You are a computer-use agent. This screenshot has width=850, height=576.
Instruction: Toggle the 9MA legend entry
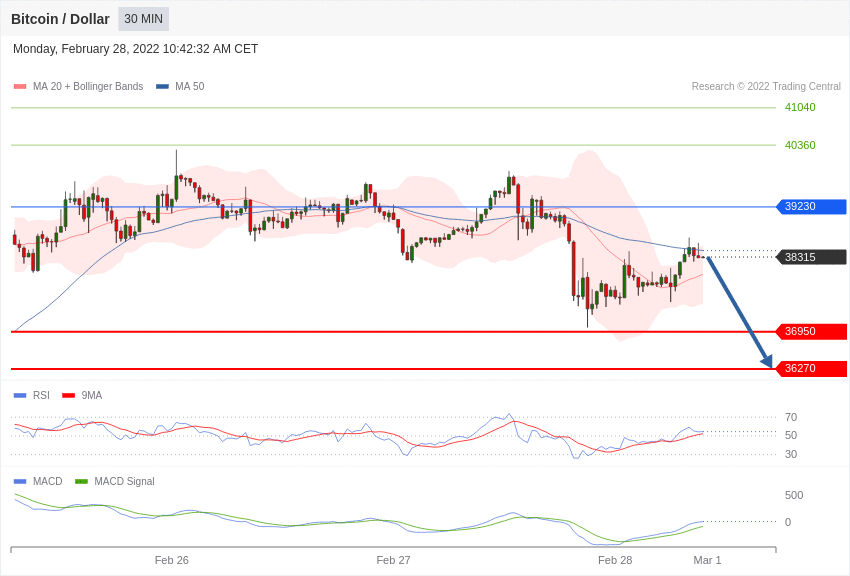(x=82, y=396)
